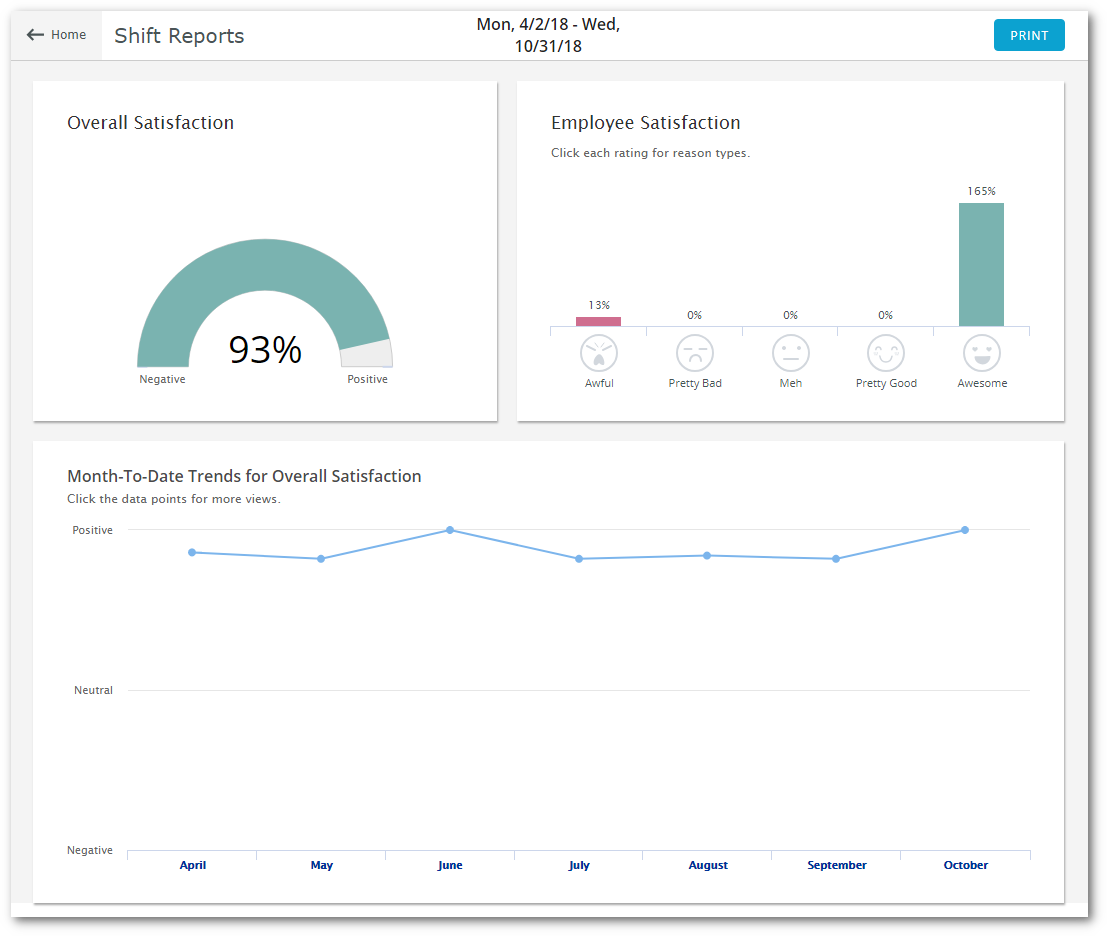
Task: Click the date range in the header
Action: click(x=548, y=35)
